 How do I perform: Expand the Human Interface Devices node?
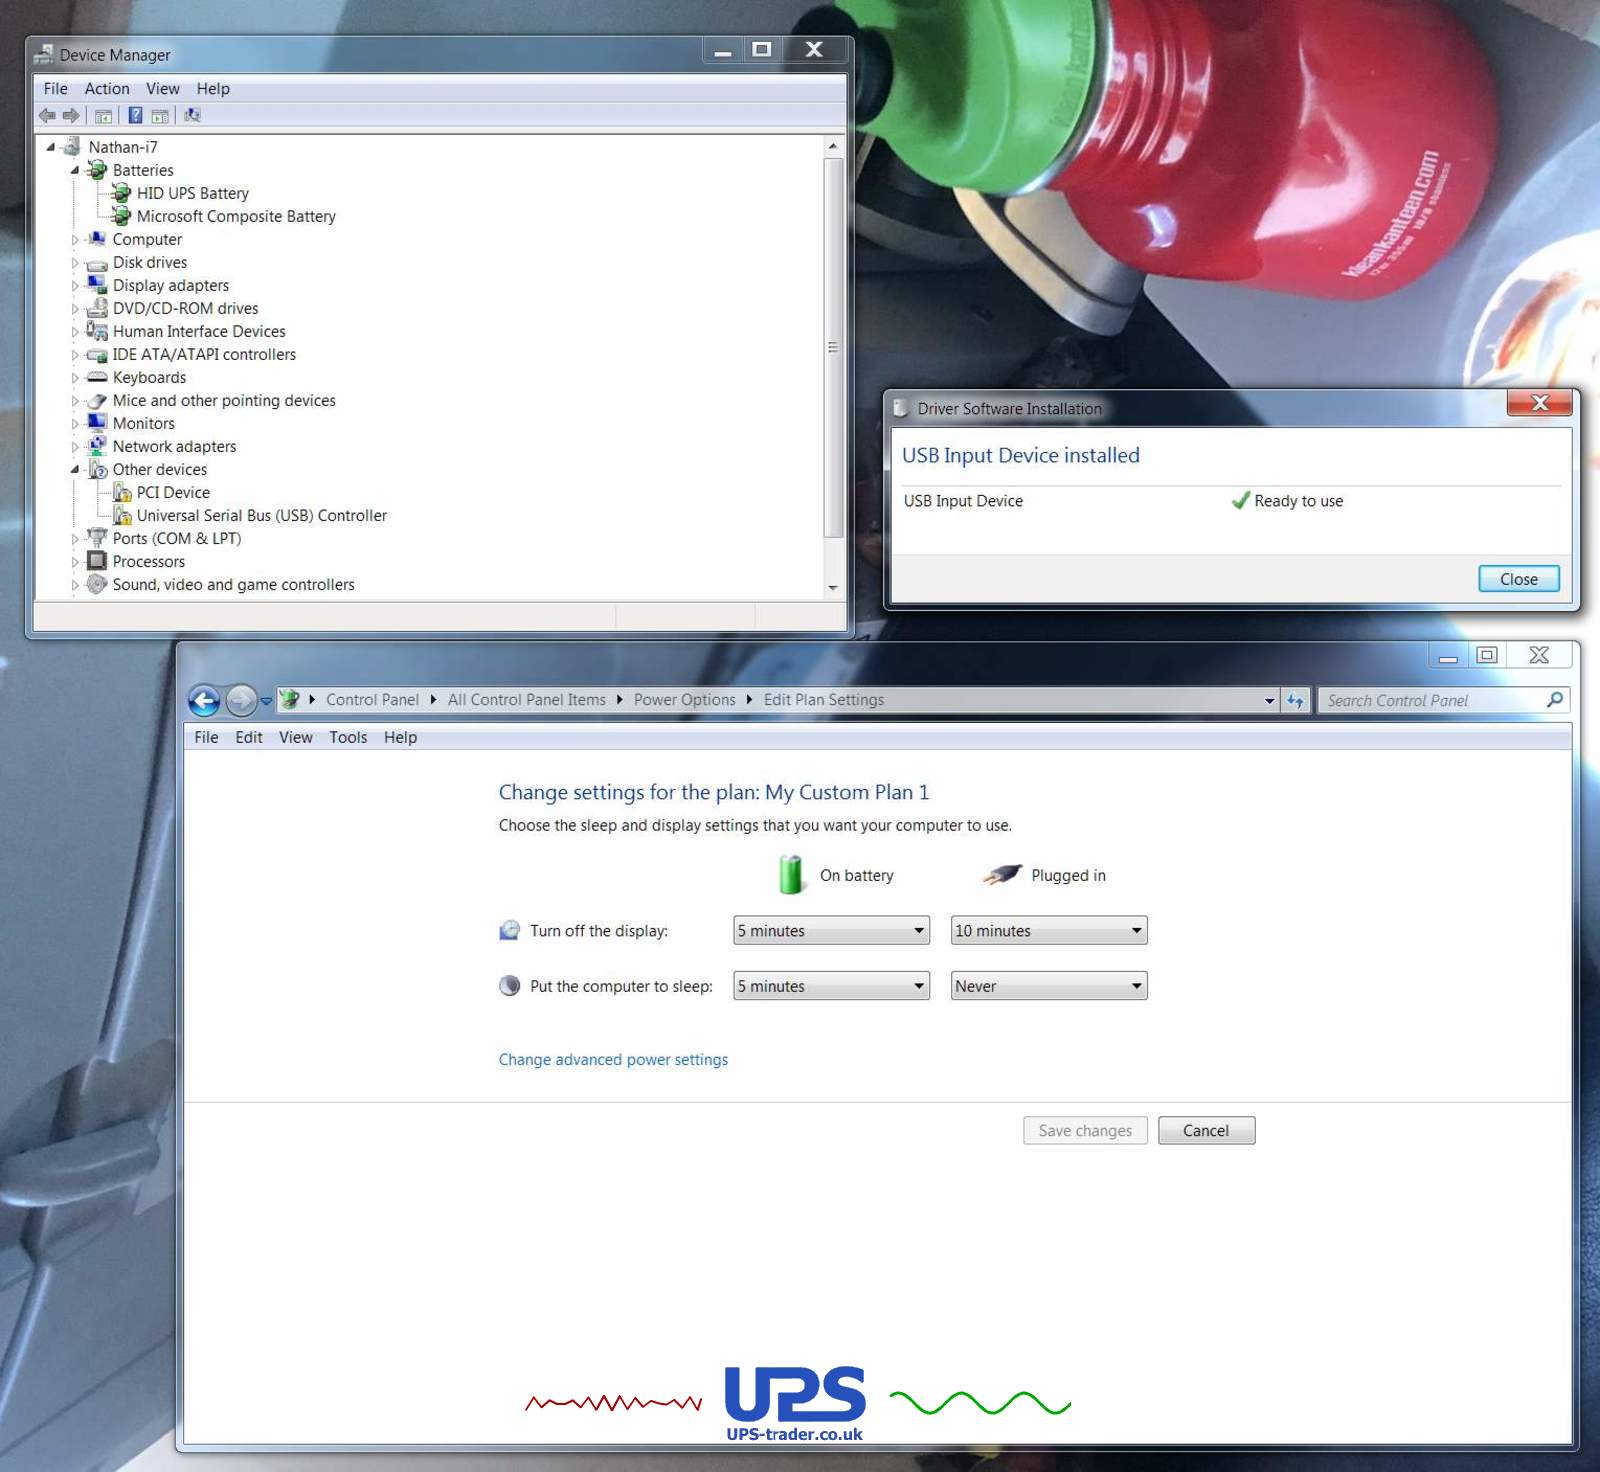[x=75, y=332]
